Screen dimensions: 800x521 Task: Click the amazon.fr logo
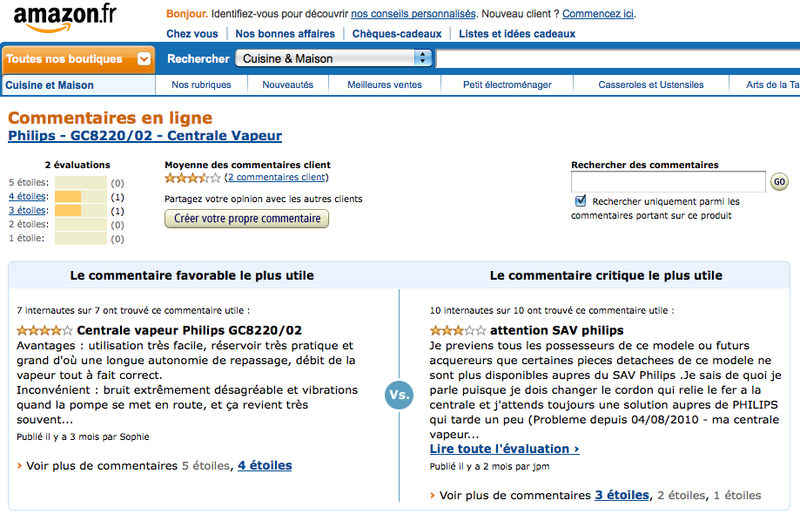[x=65, y=19]
